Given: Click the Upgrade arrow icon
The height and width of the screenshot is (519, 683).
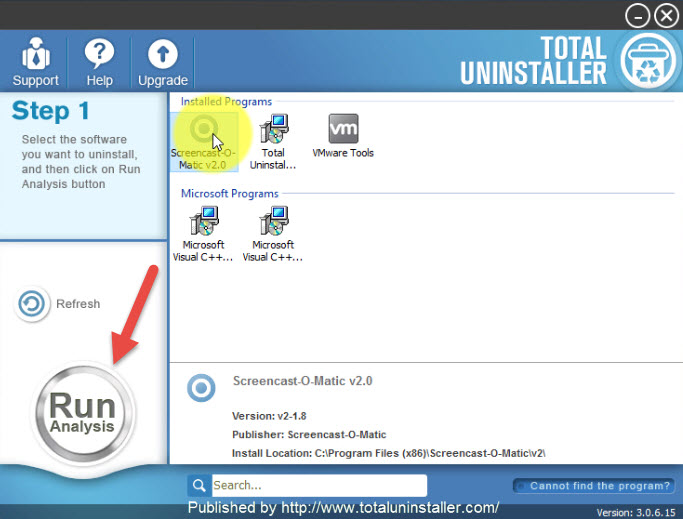Looking at the screenshot, I should pos(162,54).
